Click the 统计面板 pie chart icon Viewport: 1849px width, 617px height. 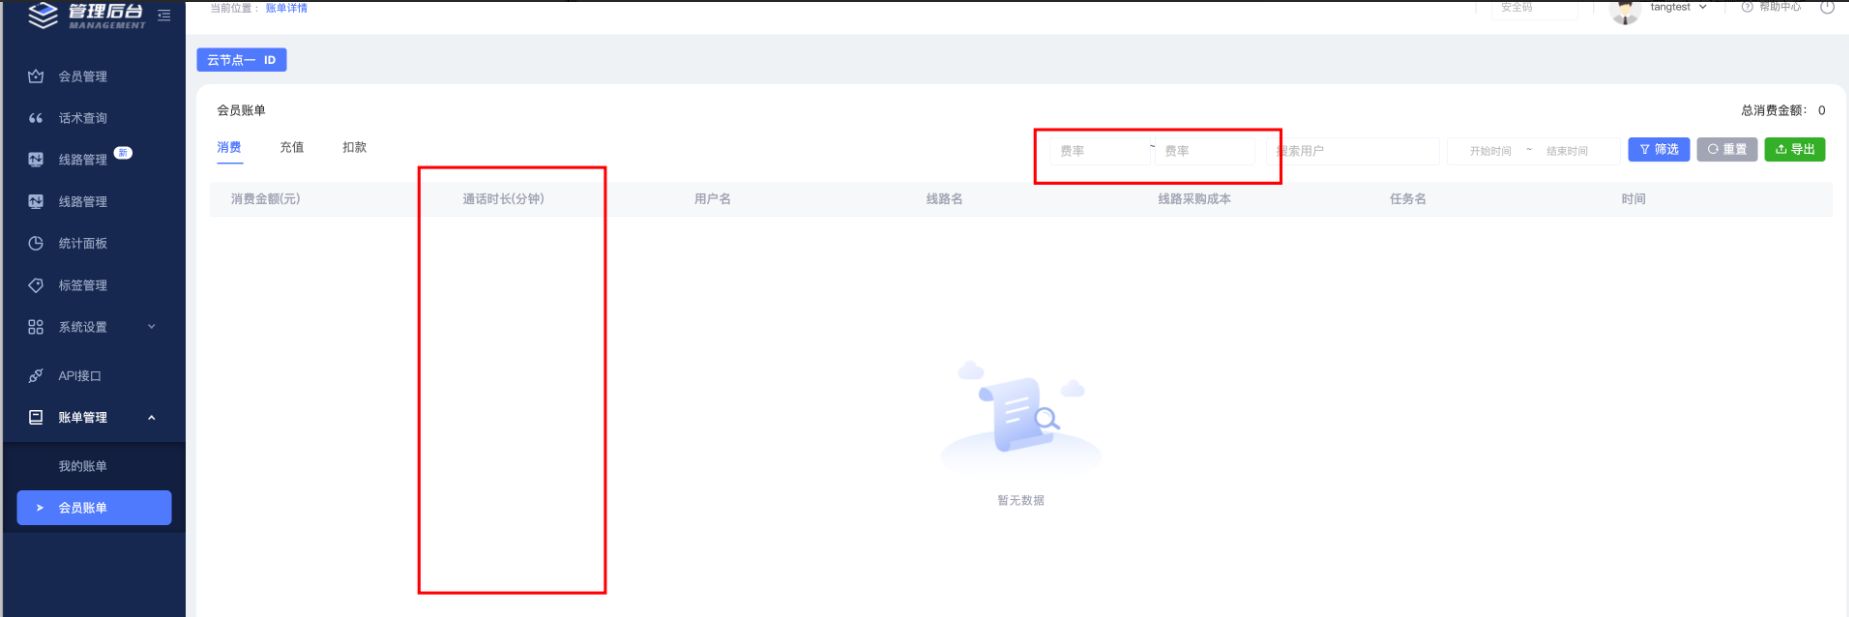36,243
